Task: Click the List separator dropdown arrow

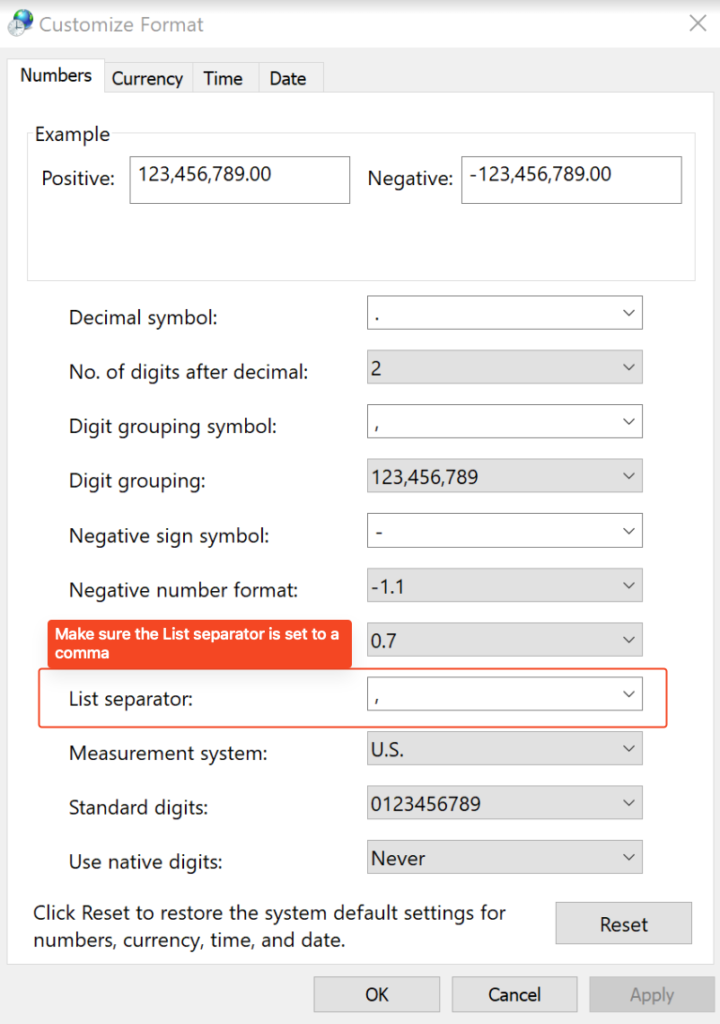Action: [628, 694]
